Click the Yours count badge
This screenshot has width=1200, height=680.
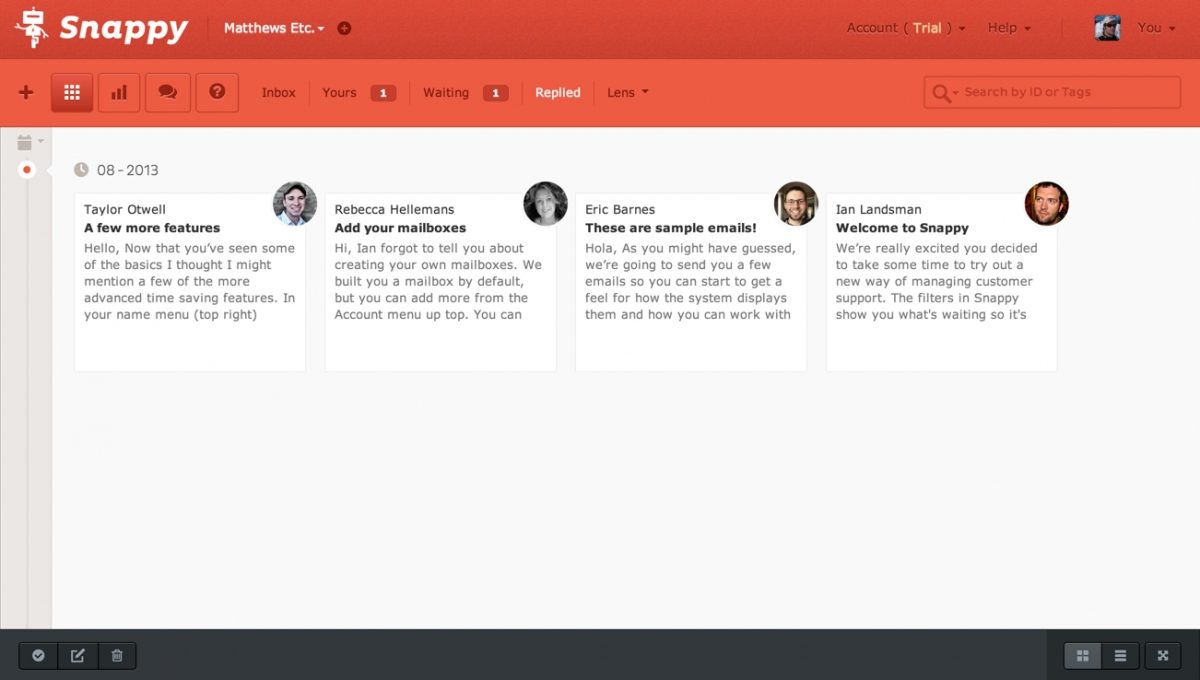click(383, 93)
